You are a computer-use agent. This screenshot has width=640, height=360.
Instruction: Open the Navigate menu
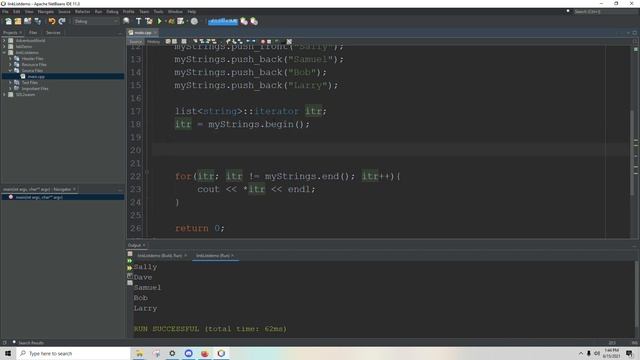tap(45, 11)
